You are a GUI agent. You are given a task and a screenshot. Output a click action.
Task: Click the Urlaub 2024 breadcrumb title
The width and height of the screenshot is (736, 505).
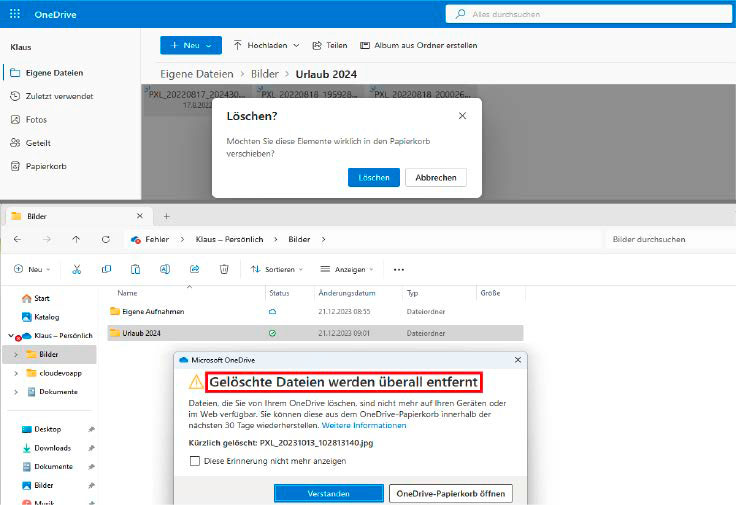tap(326, 74)
